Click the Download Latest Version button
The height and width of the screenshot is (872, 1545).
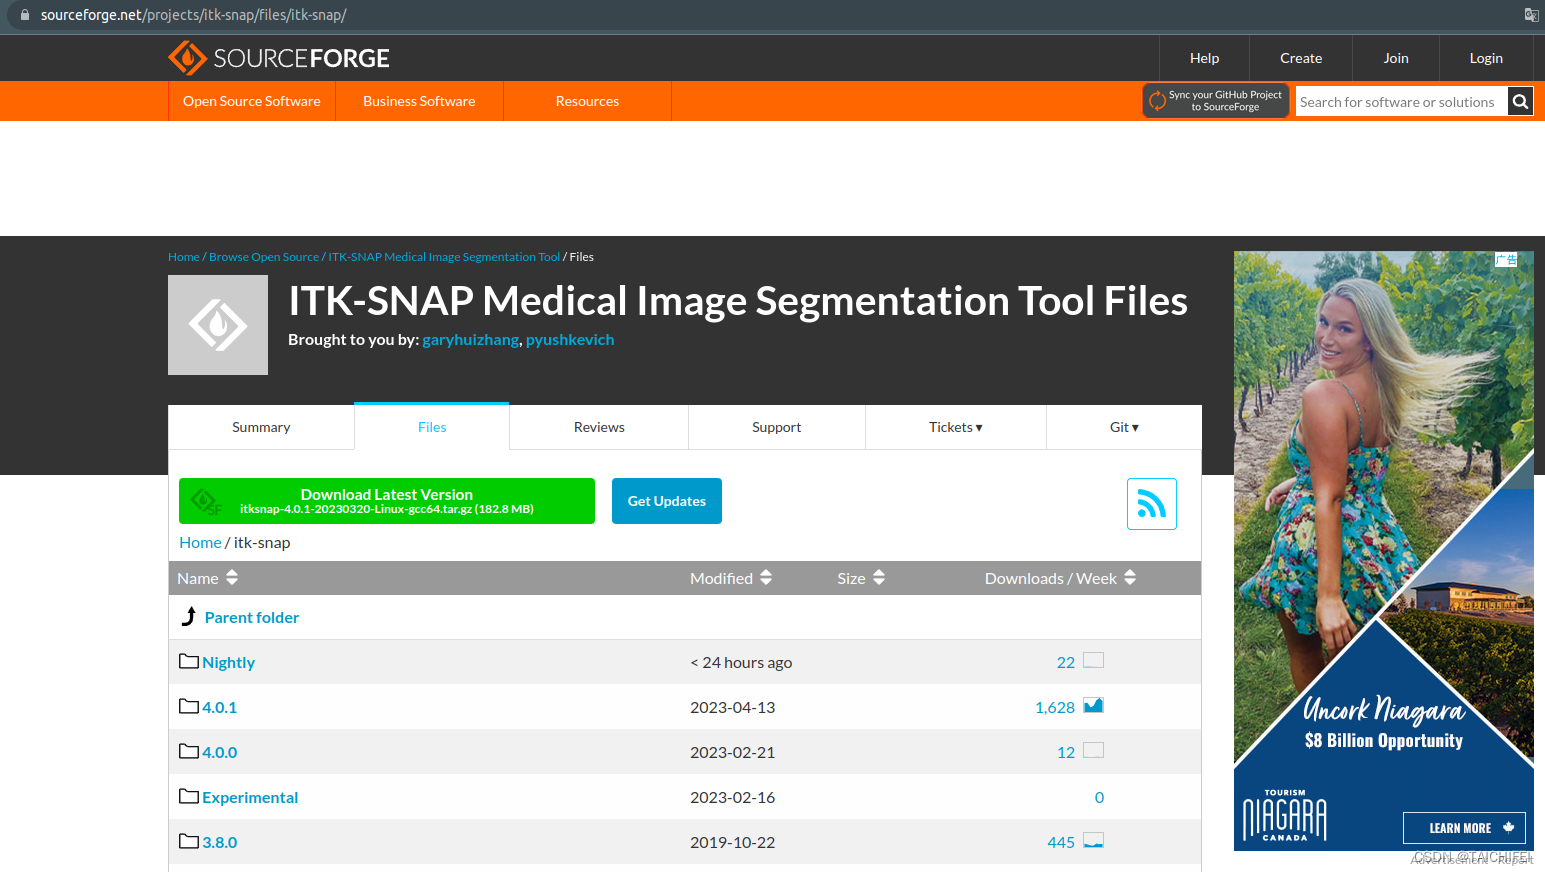pos(386,500)
